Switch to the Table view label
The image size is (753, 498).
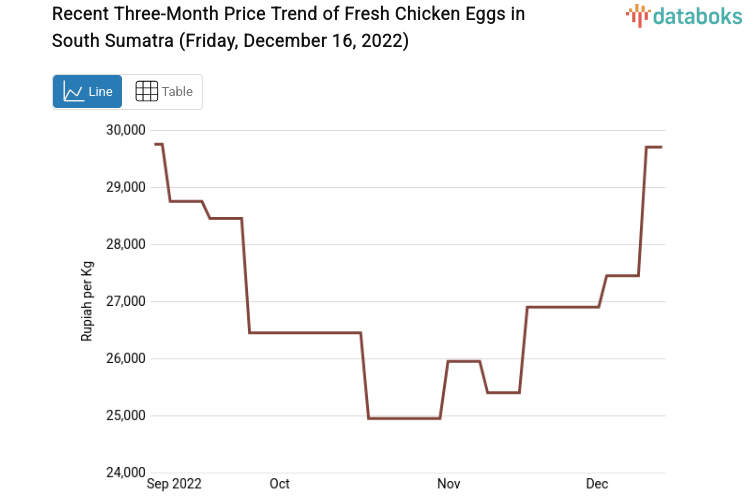(178, 92)
